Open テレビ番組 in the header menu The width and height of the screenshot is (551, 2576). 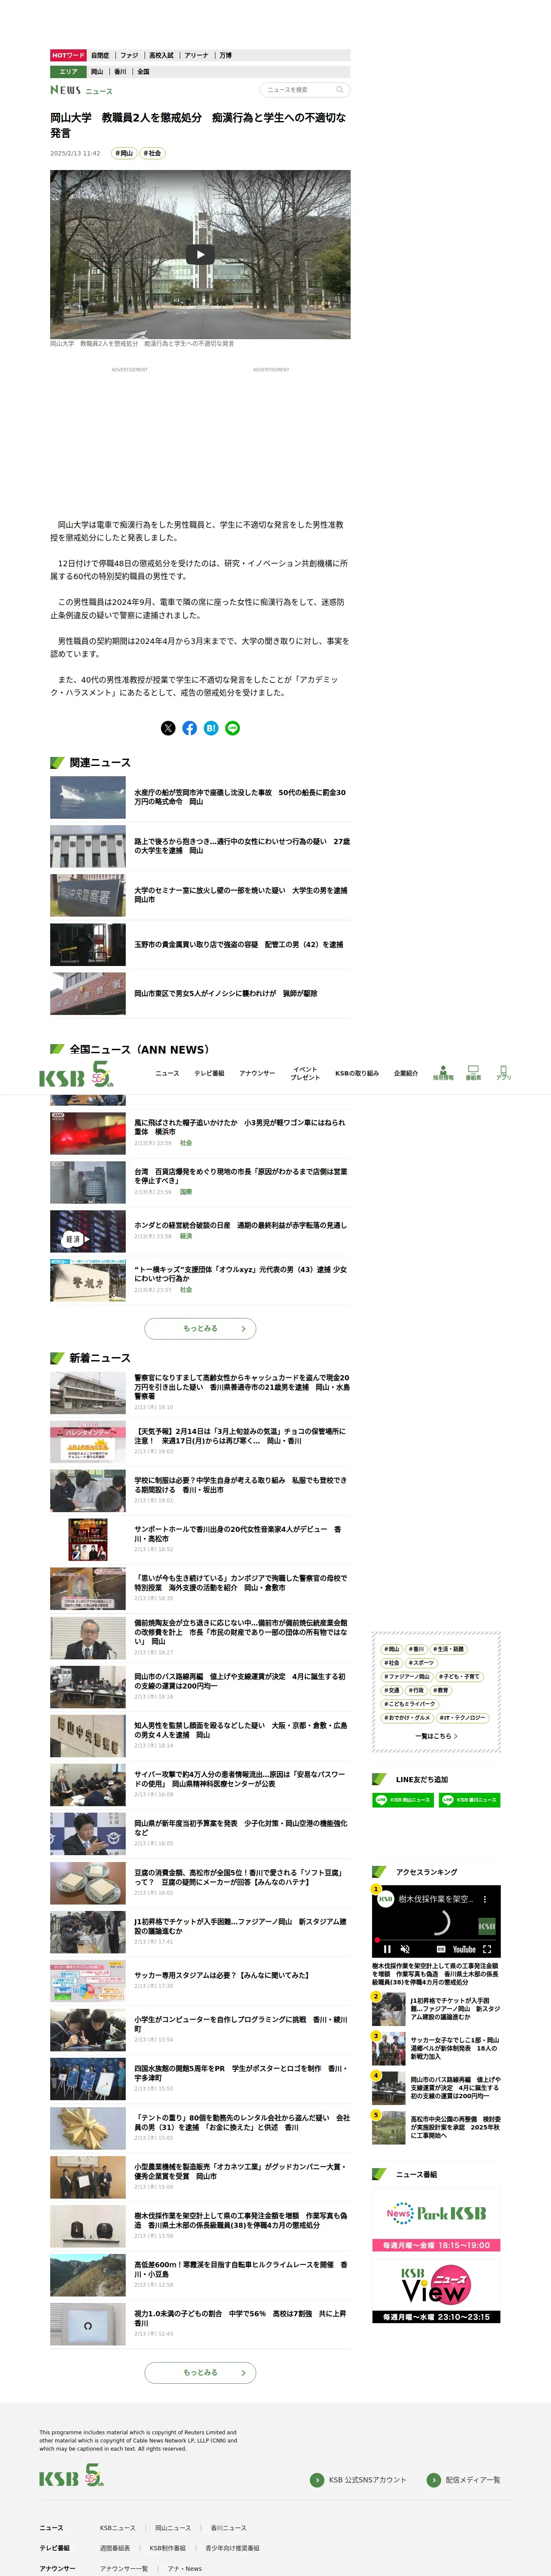pyautogui.click(x=209, y=1073)
